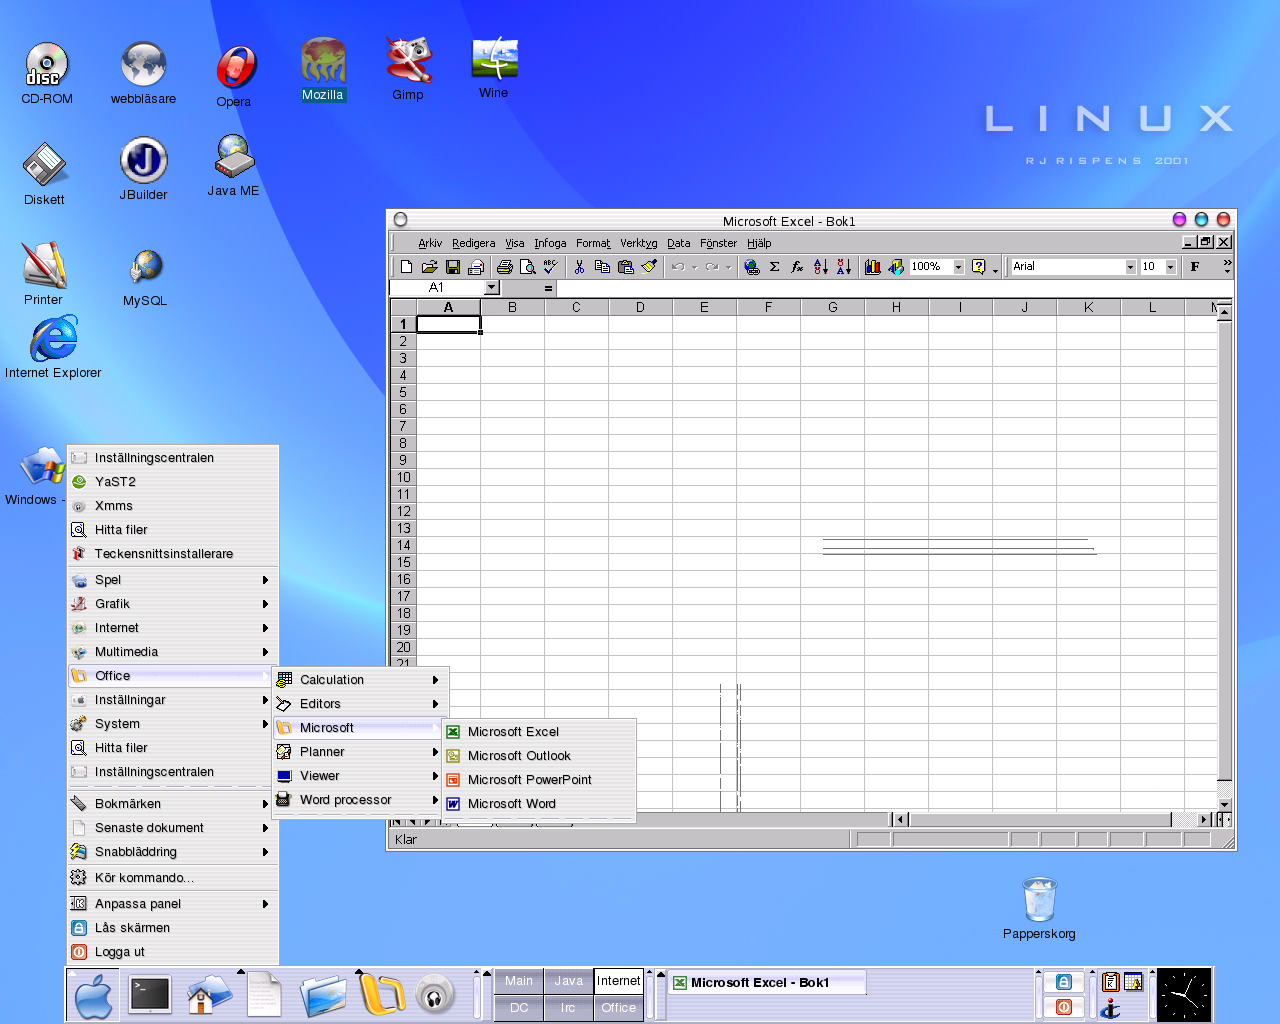This screenshot has height=1024, width=1280.
Task: Click the Bold F button in Excel
Action: click(x=1195, y=267)
